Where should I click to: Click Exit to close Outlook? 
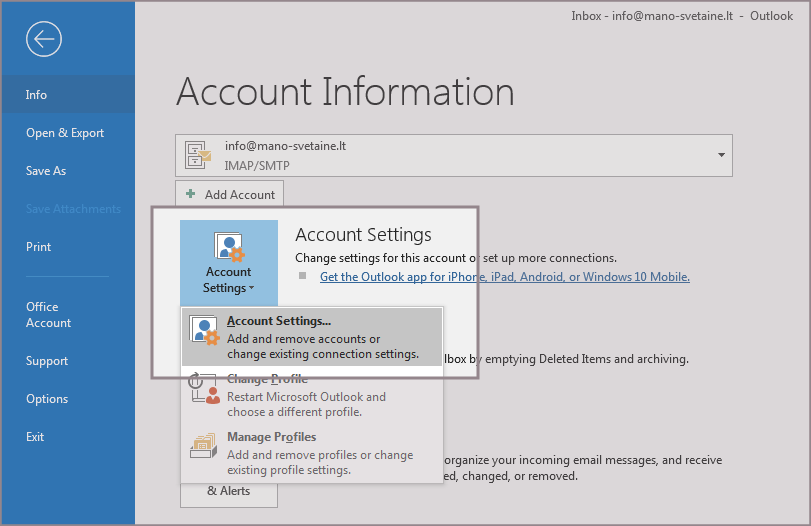[35, 437]
